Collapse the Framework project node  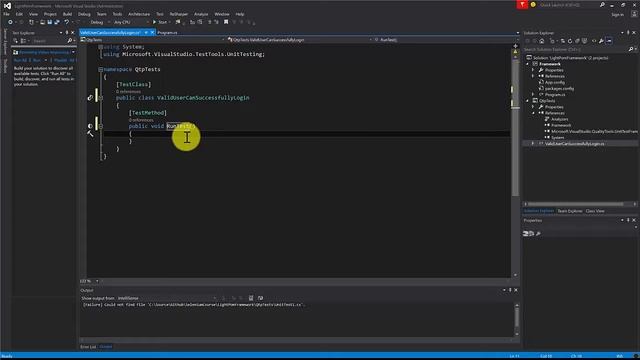527,64
